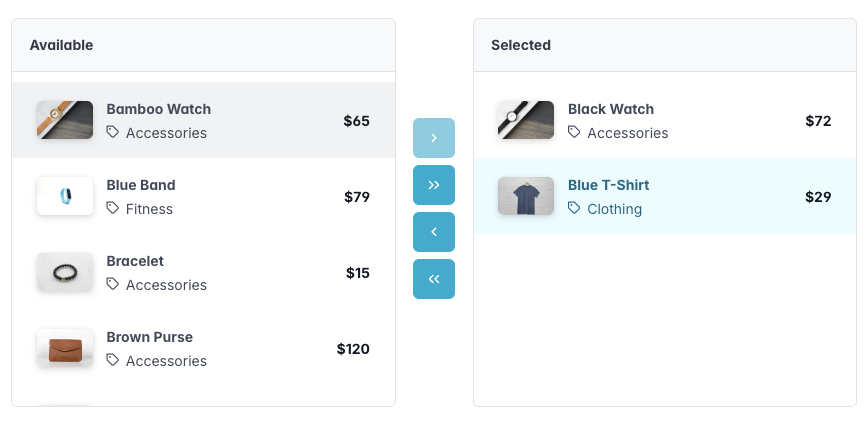Select the Brown Purse item name
866x423 pixels.
coord(150,337)
